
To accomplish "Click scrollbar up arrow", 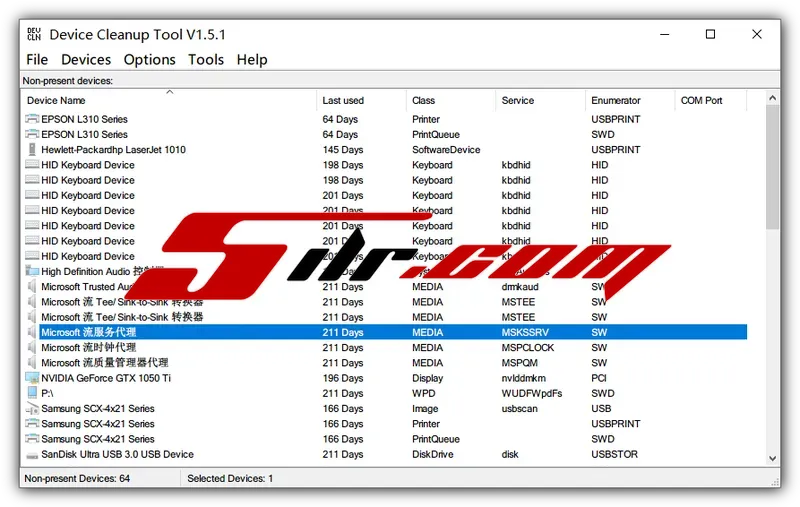I will pos(772,97).
